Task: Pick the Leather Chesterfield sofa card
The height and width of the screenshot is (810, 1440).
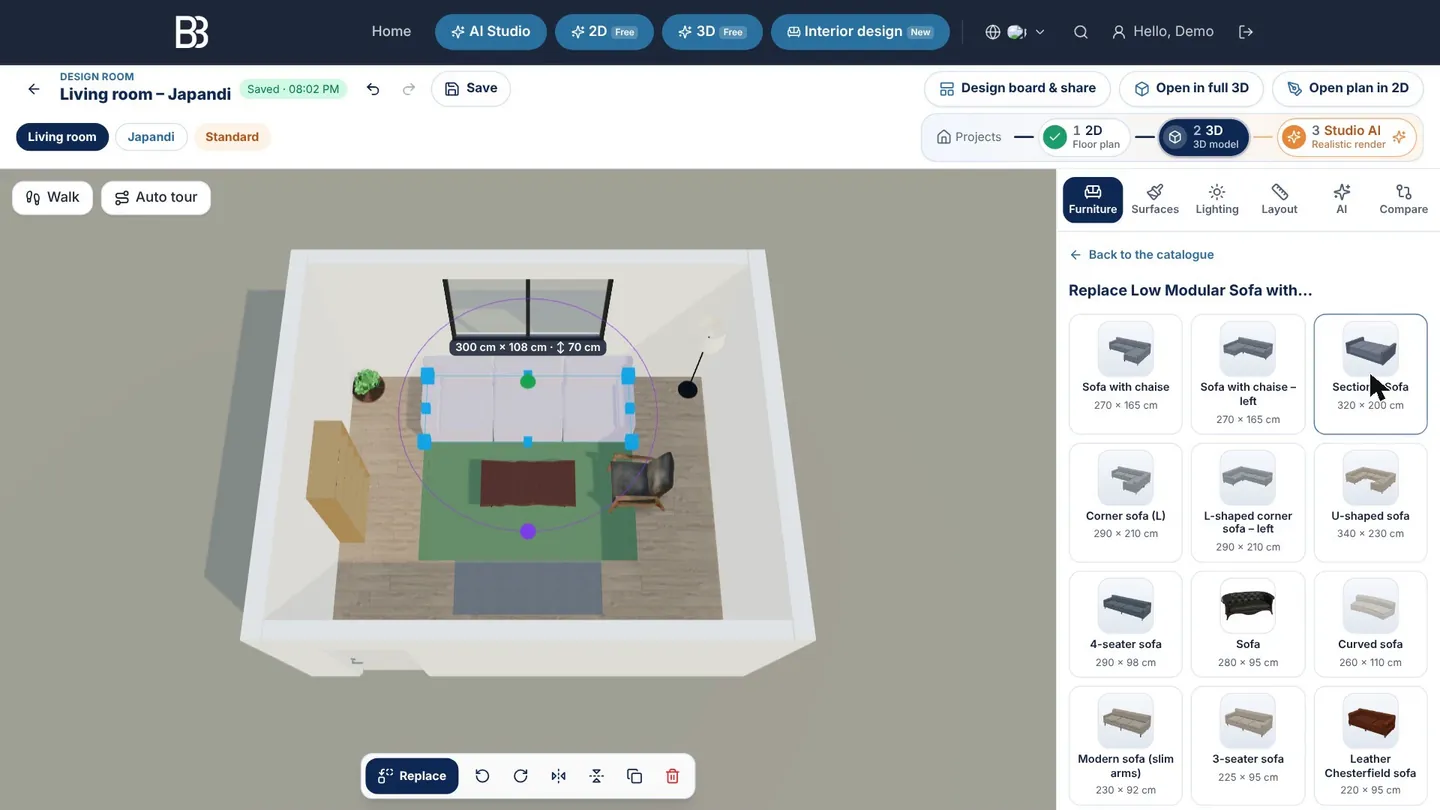Action: click(x=1370, y=745)
